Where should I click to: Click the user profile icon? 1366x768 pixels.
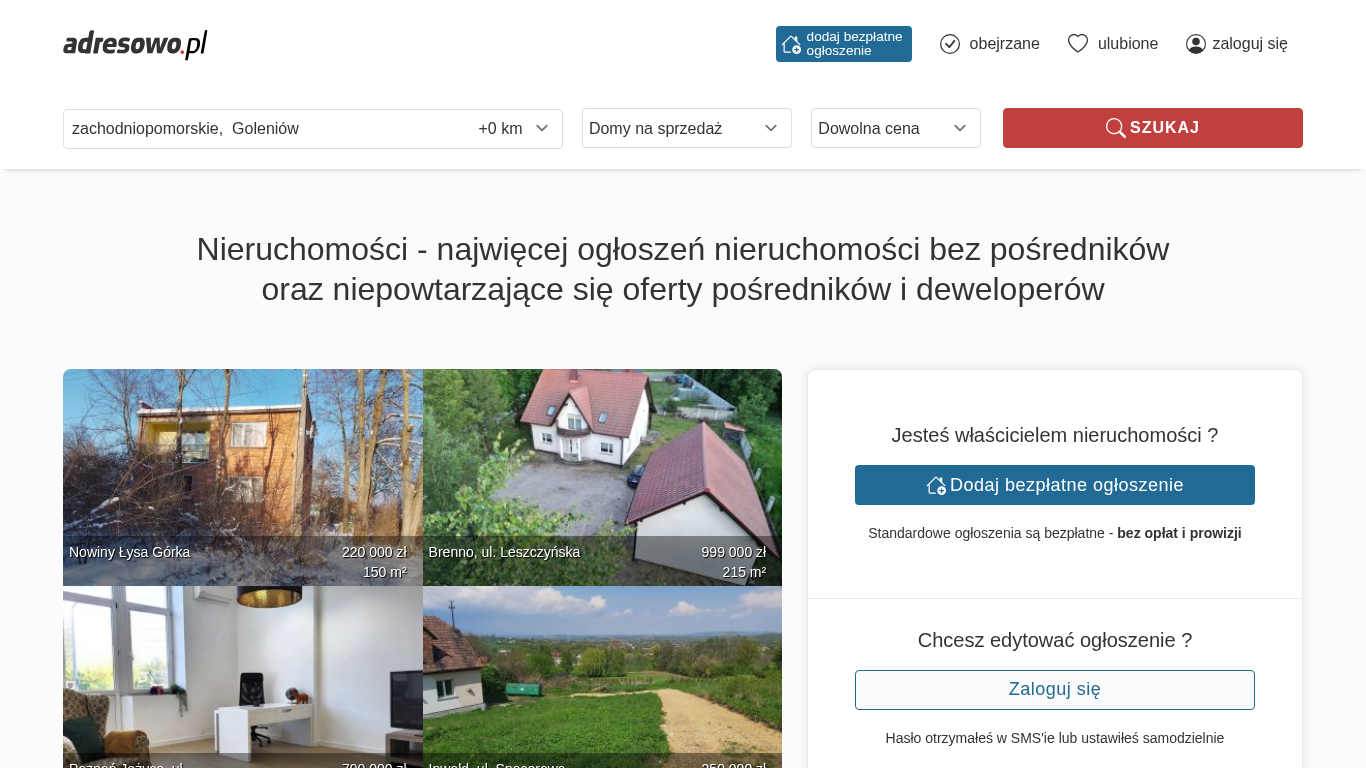[1195, 44]
